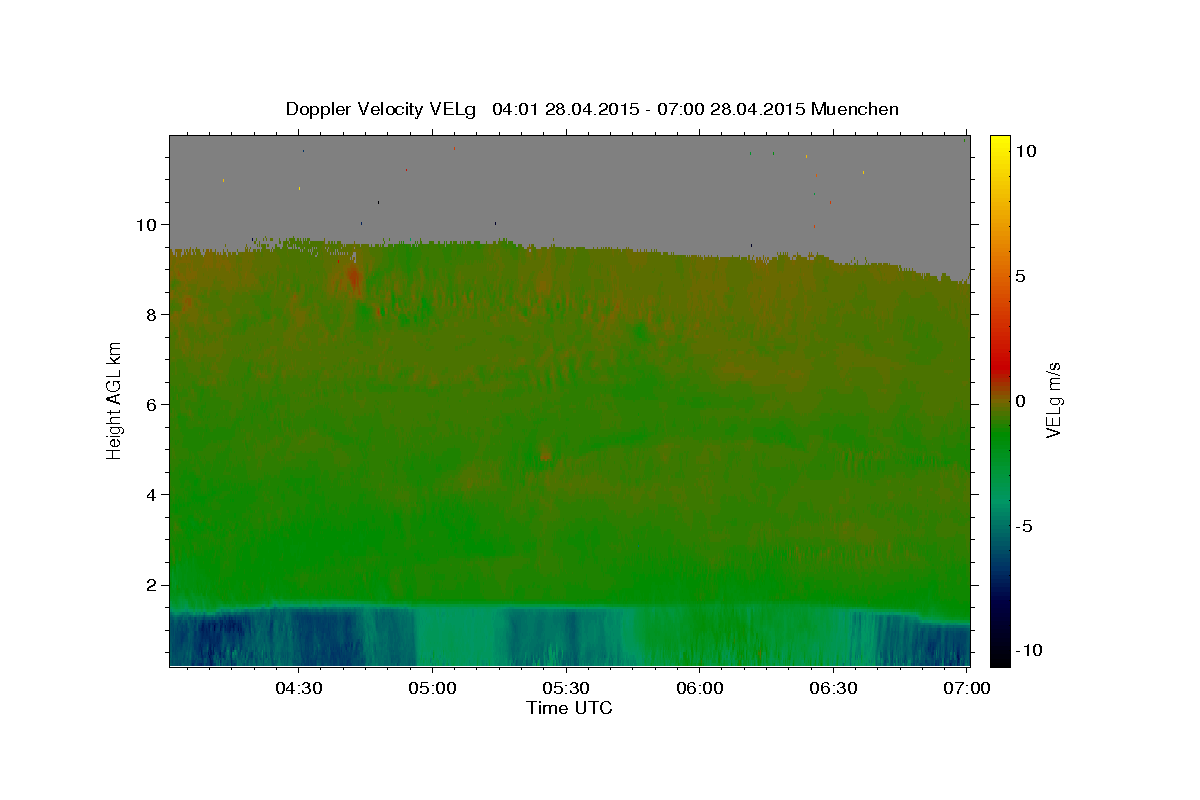The image size is (1200, 800).
Task: Click the '05:00' time axis label
Action: pyautogui.click(x=432, y=688)
